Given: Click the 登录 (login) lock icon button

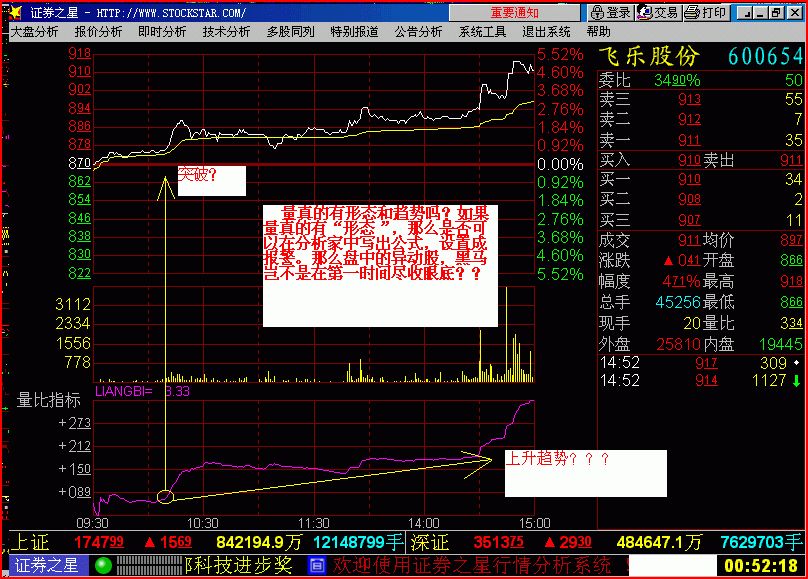Looking at the screenshot, I should 611,13.
